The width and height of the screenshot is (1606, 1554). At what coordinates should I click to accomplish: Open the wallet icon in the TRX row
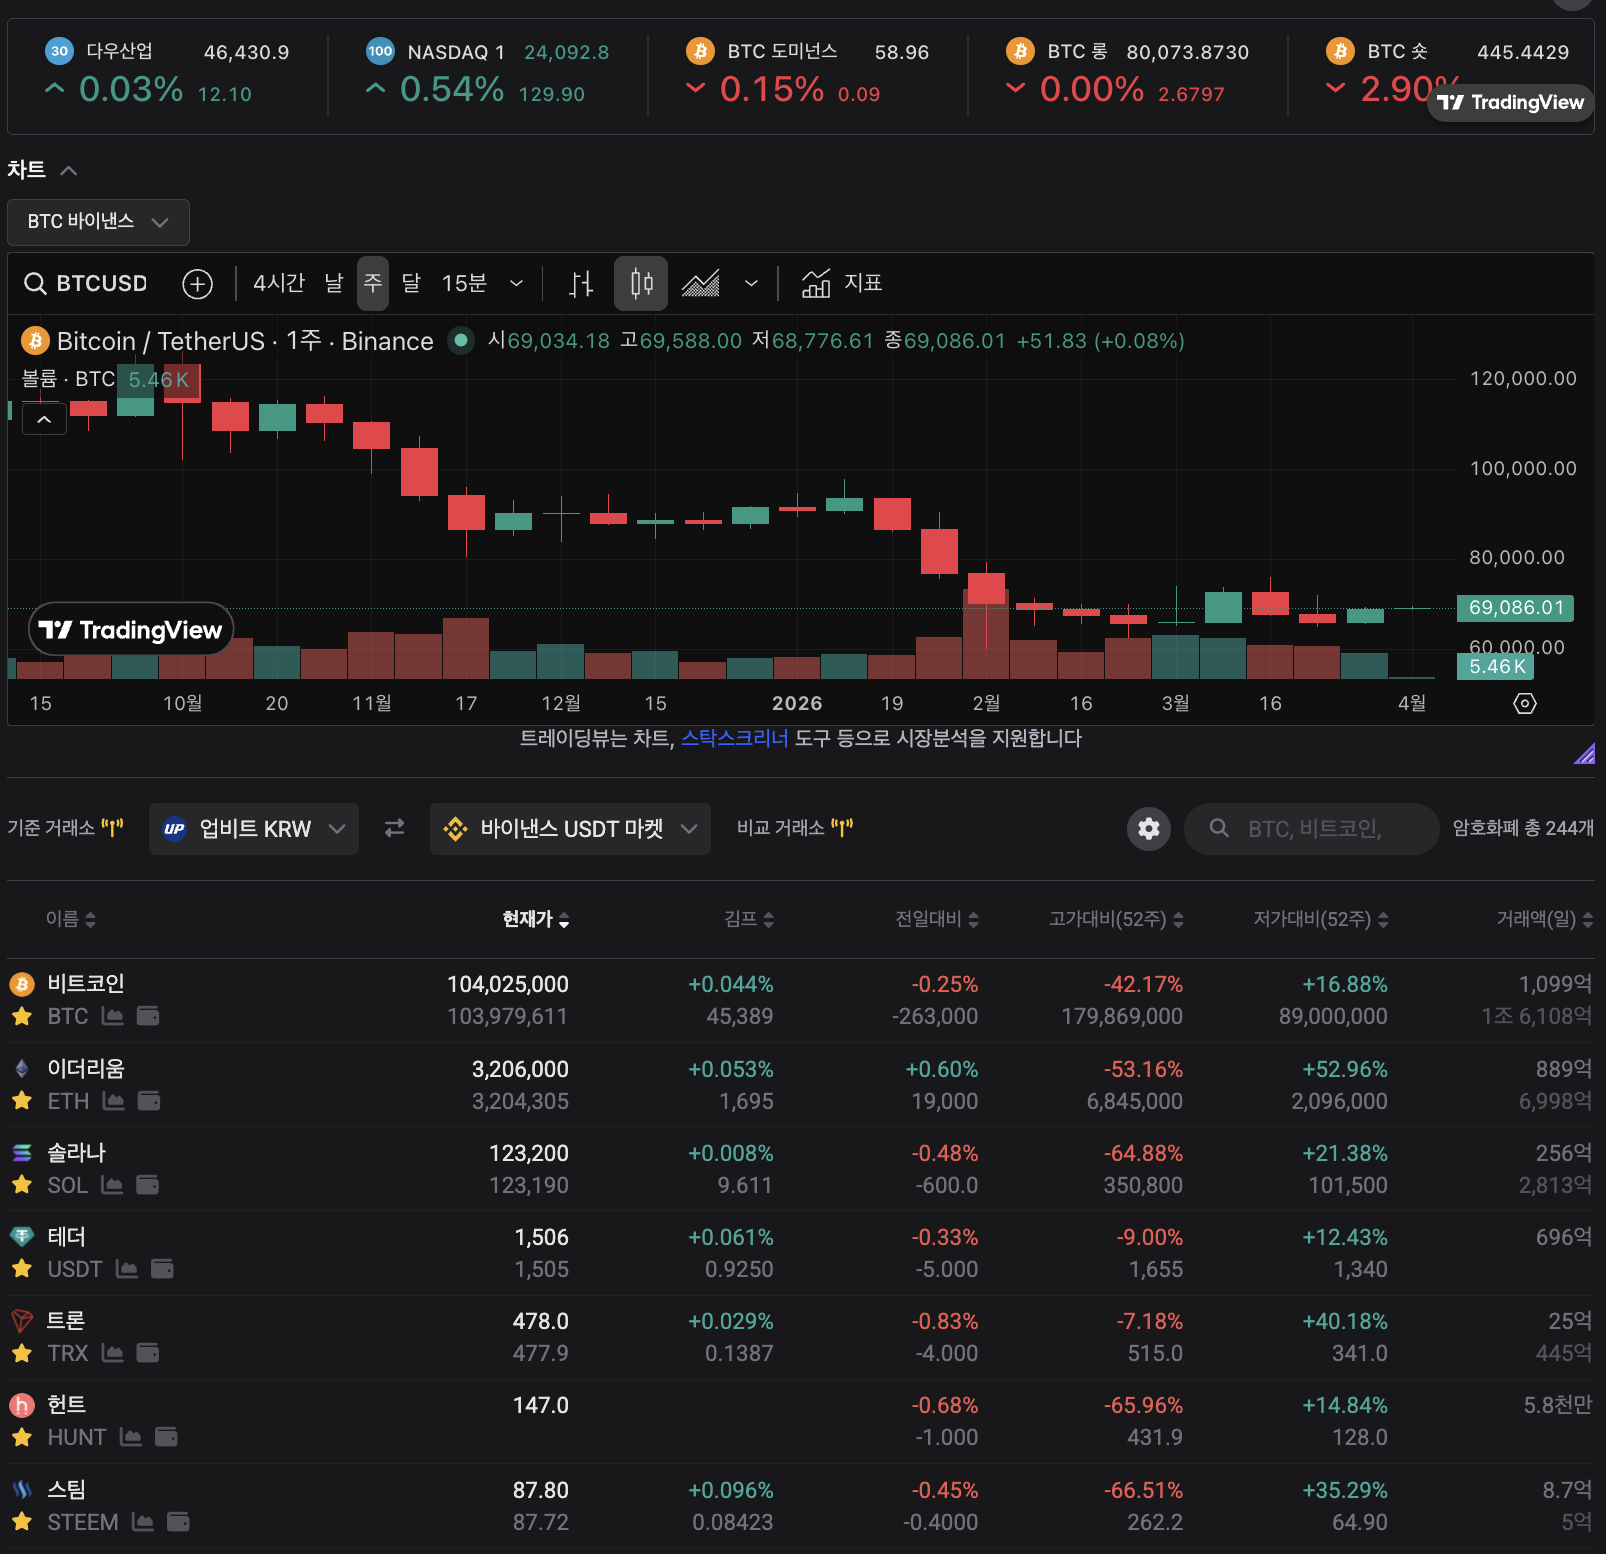(148, 1353)
